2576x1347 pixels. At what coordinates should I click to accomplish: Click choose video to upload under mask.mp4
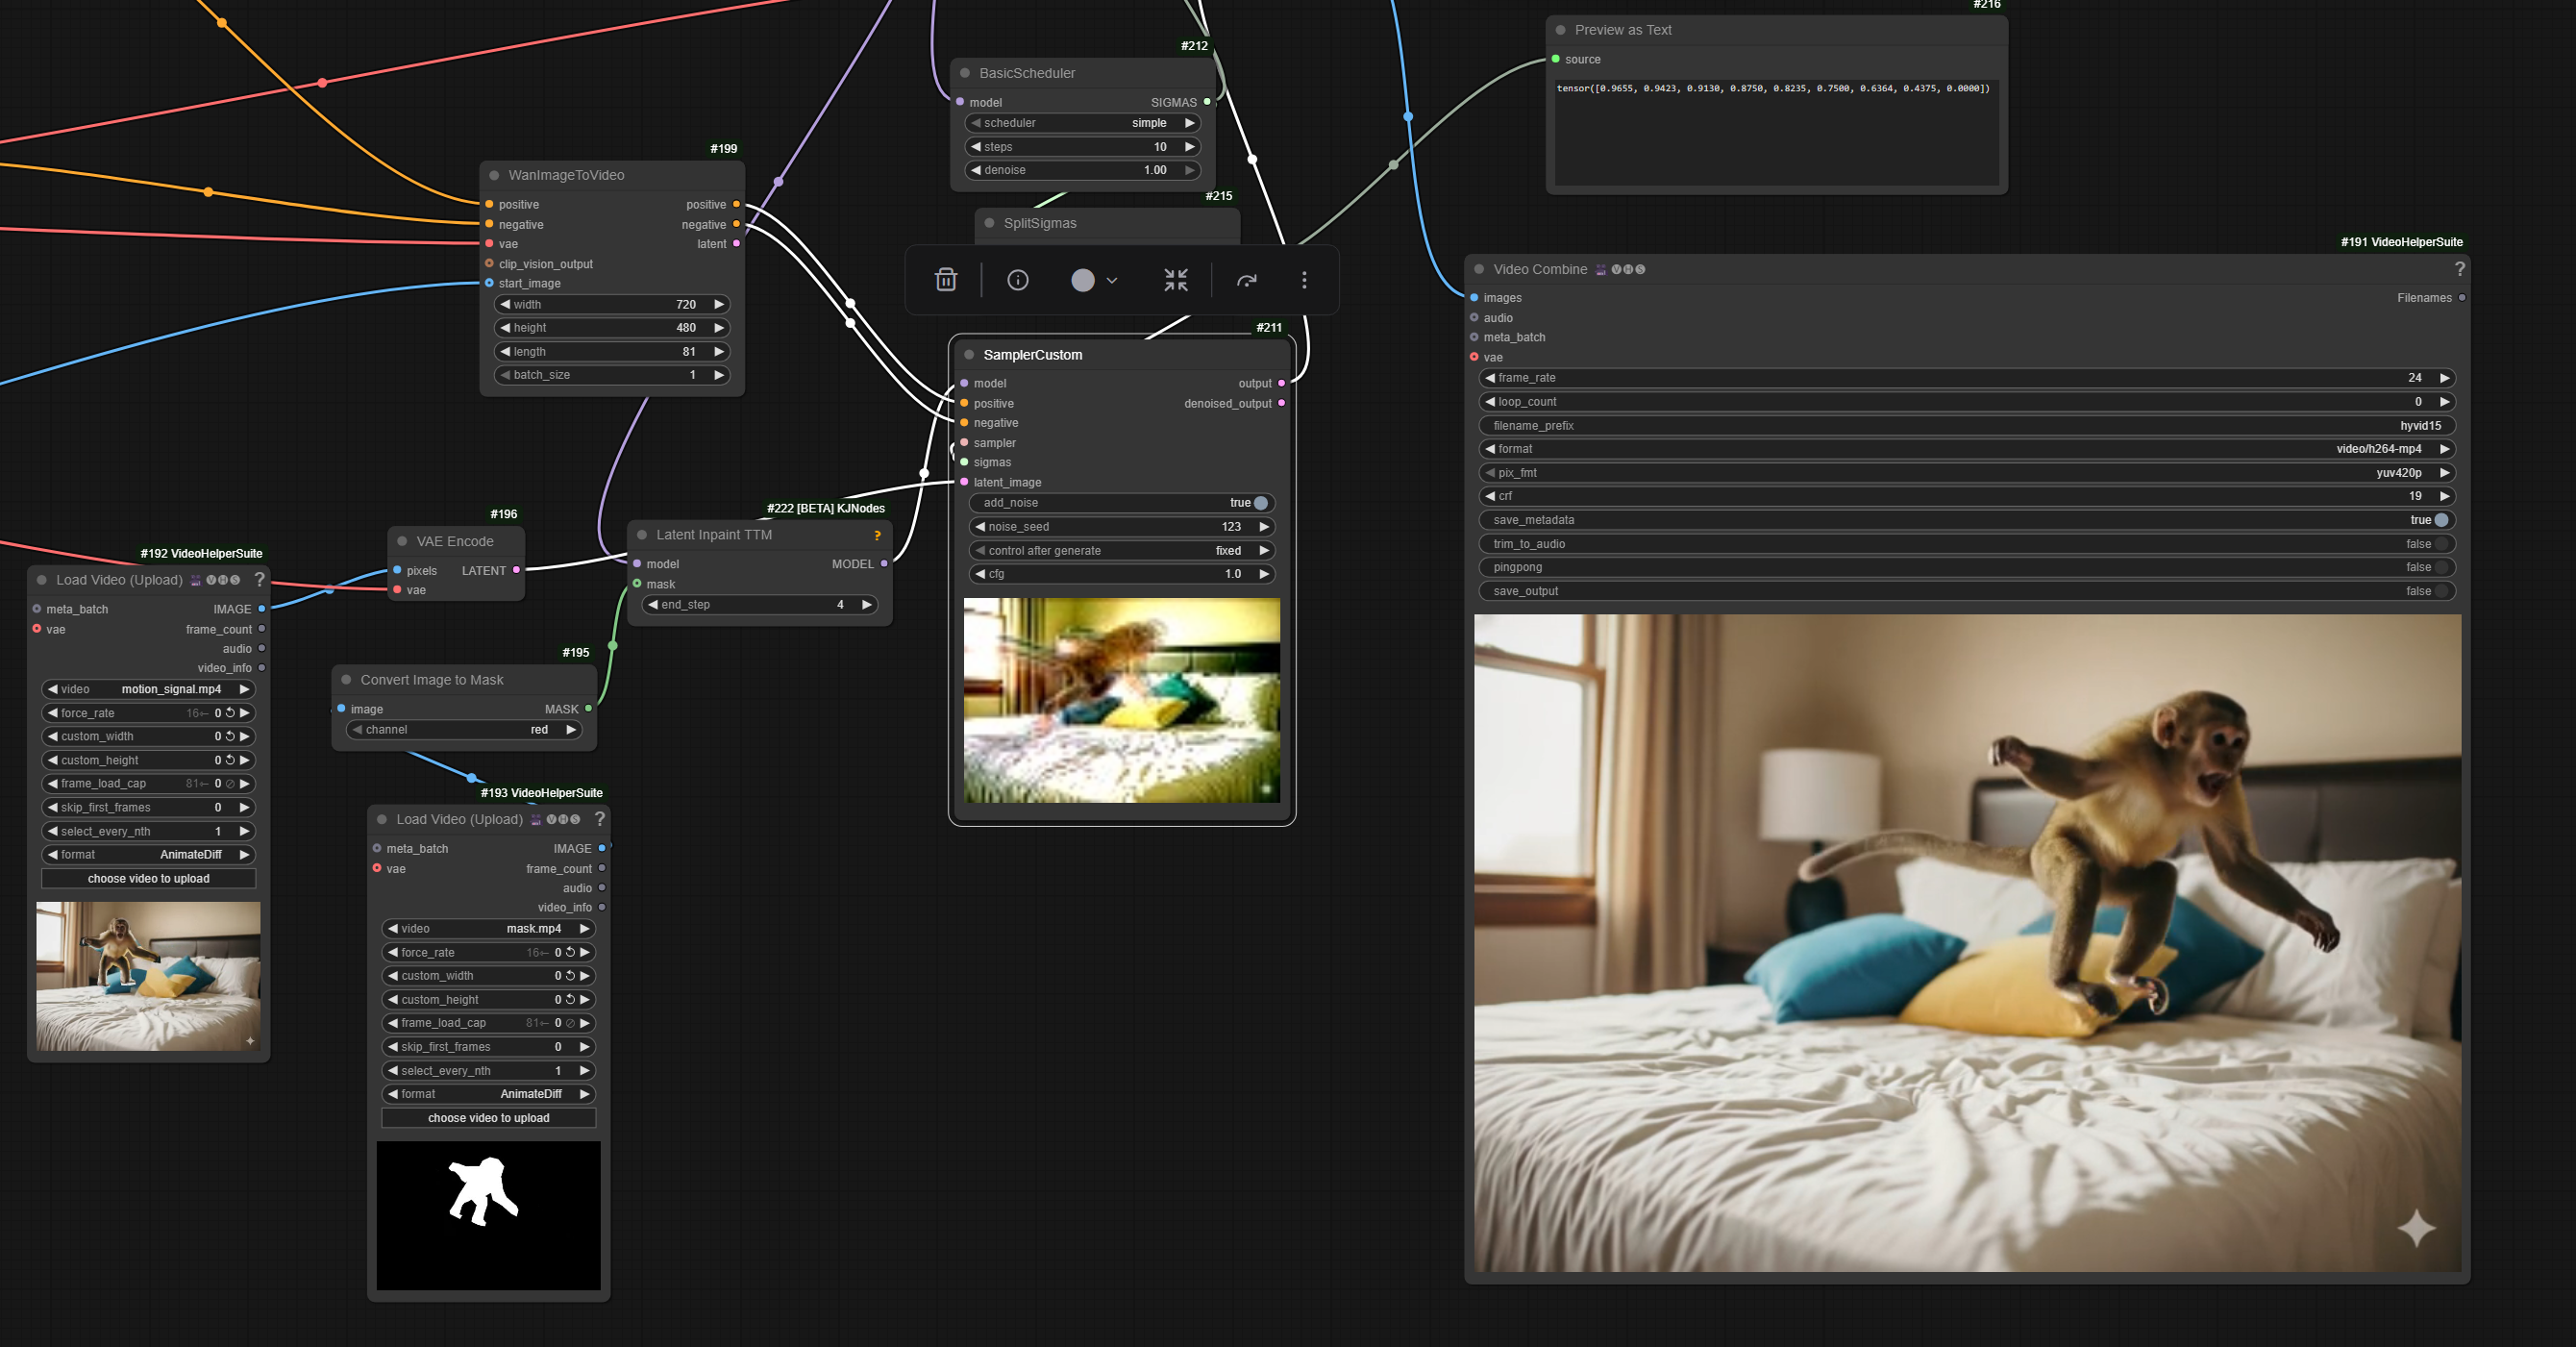488,1118
